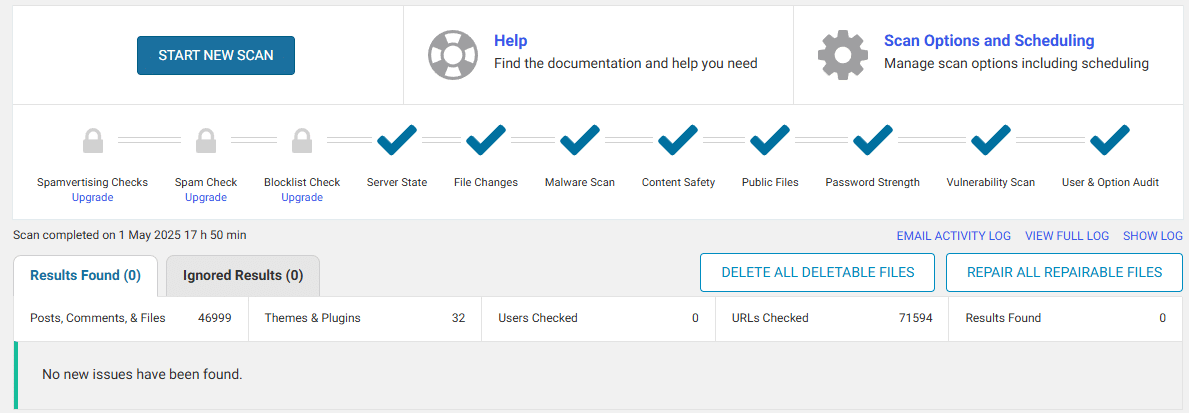Click the Server State checkmark icon
The image size is (1189, 413).
coord(397,139)
